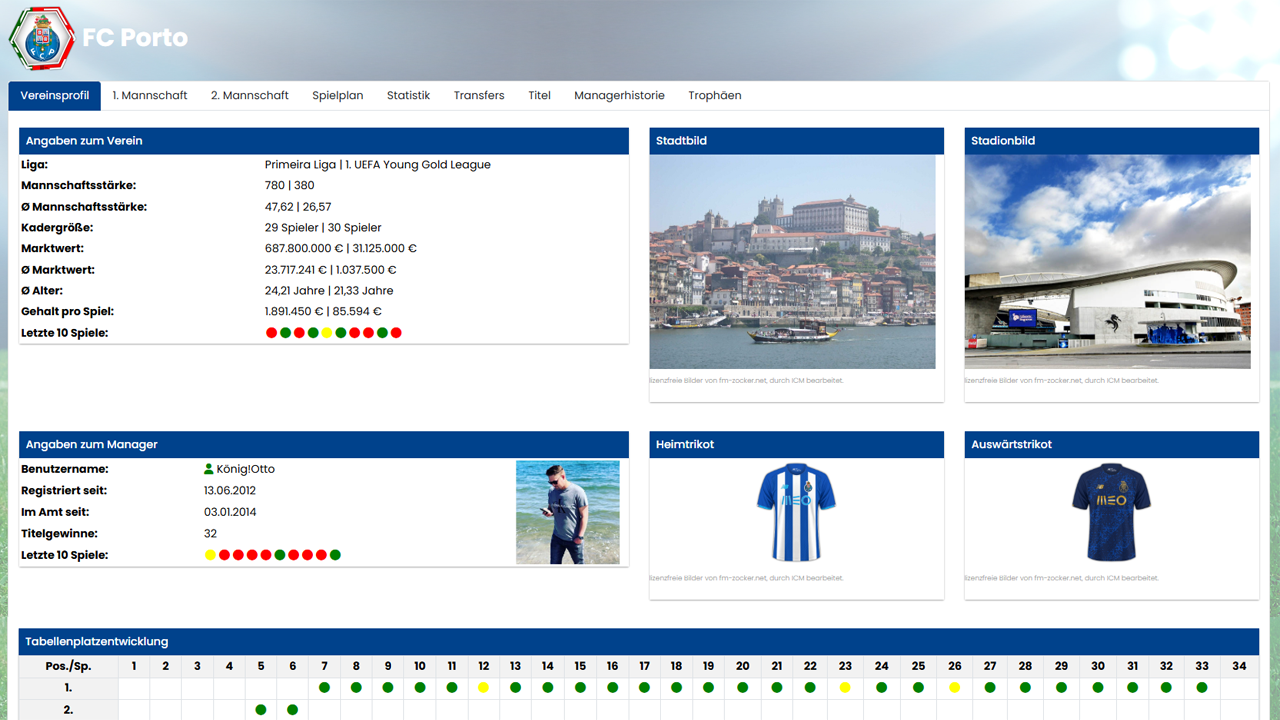
Task: Click the yellow dot in club's last games
Action: [x=327, y=333]
